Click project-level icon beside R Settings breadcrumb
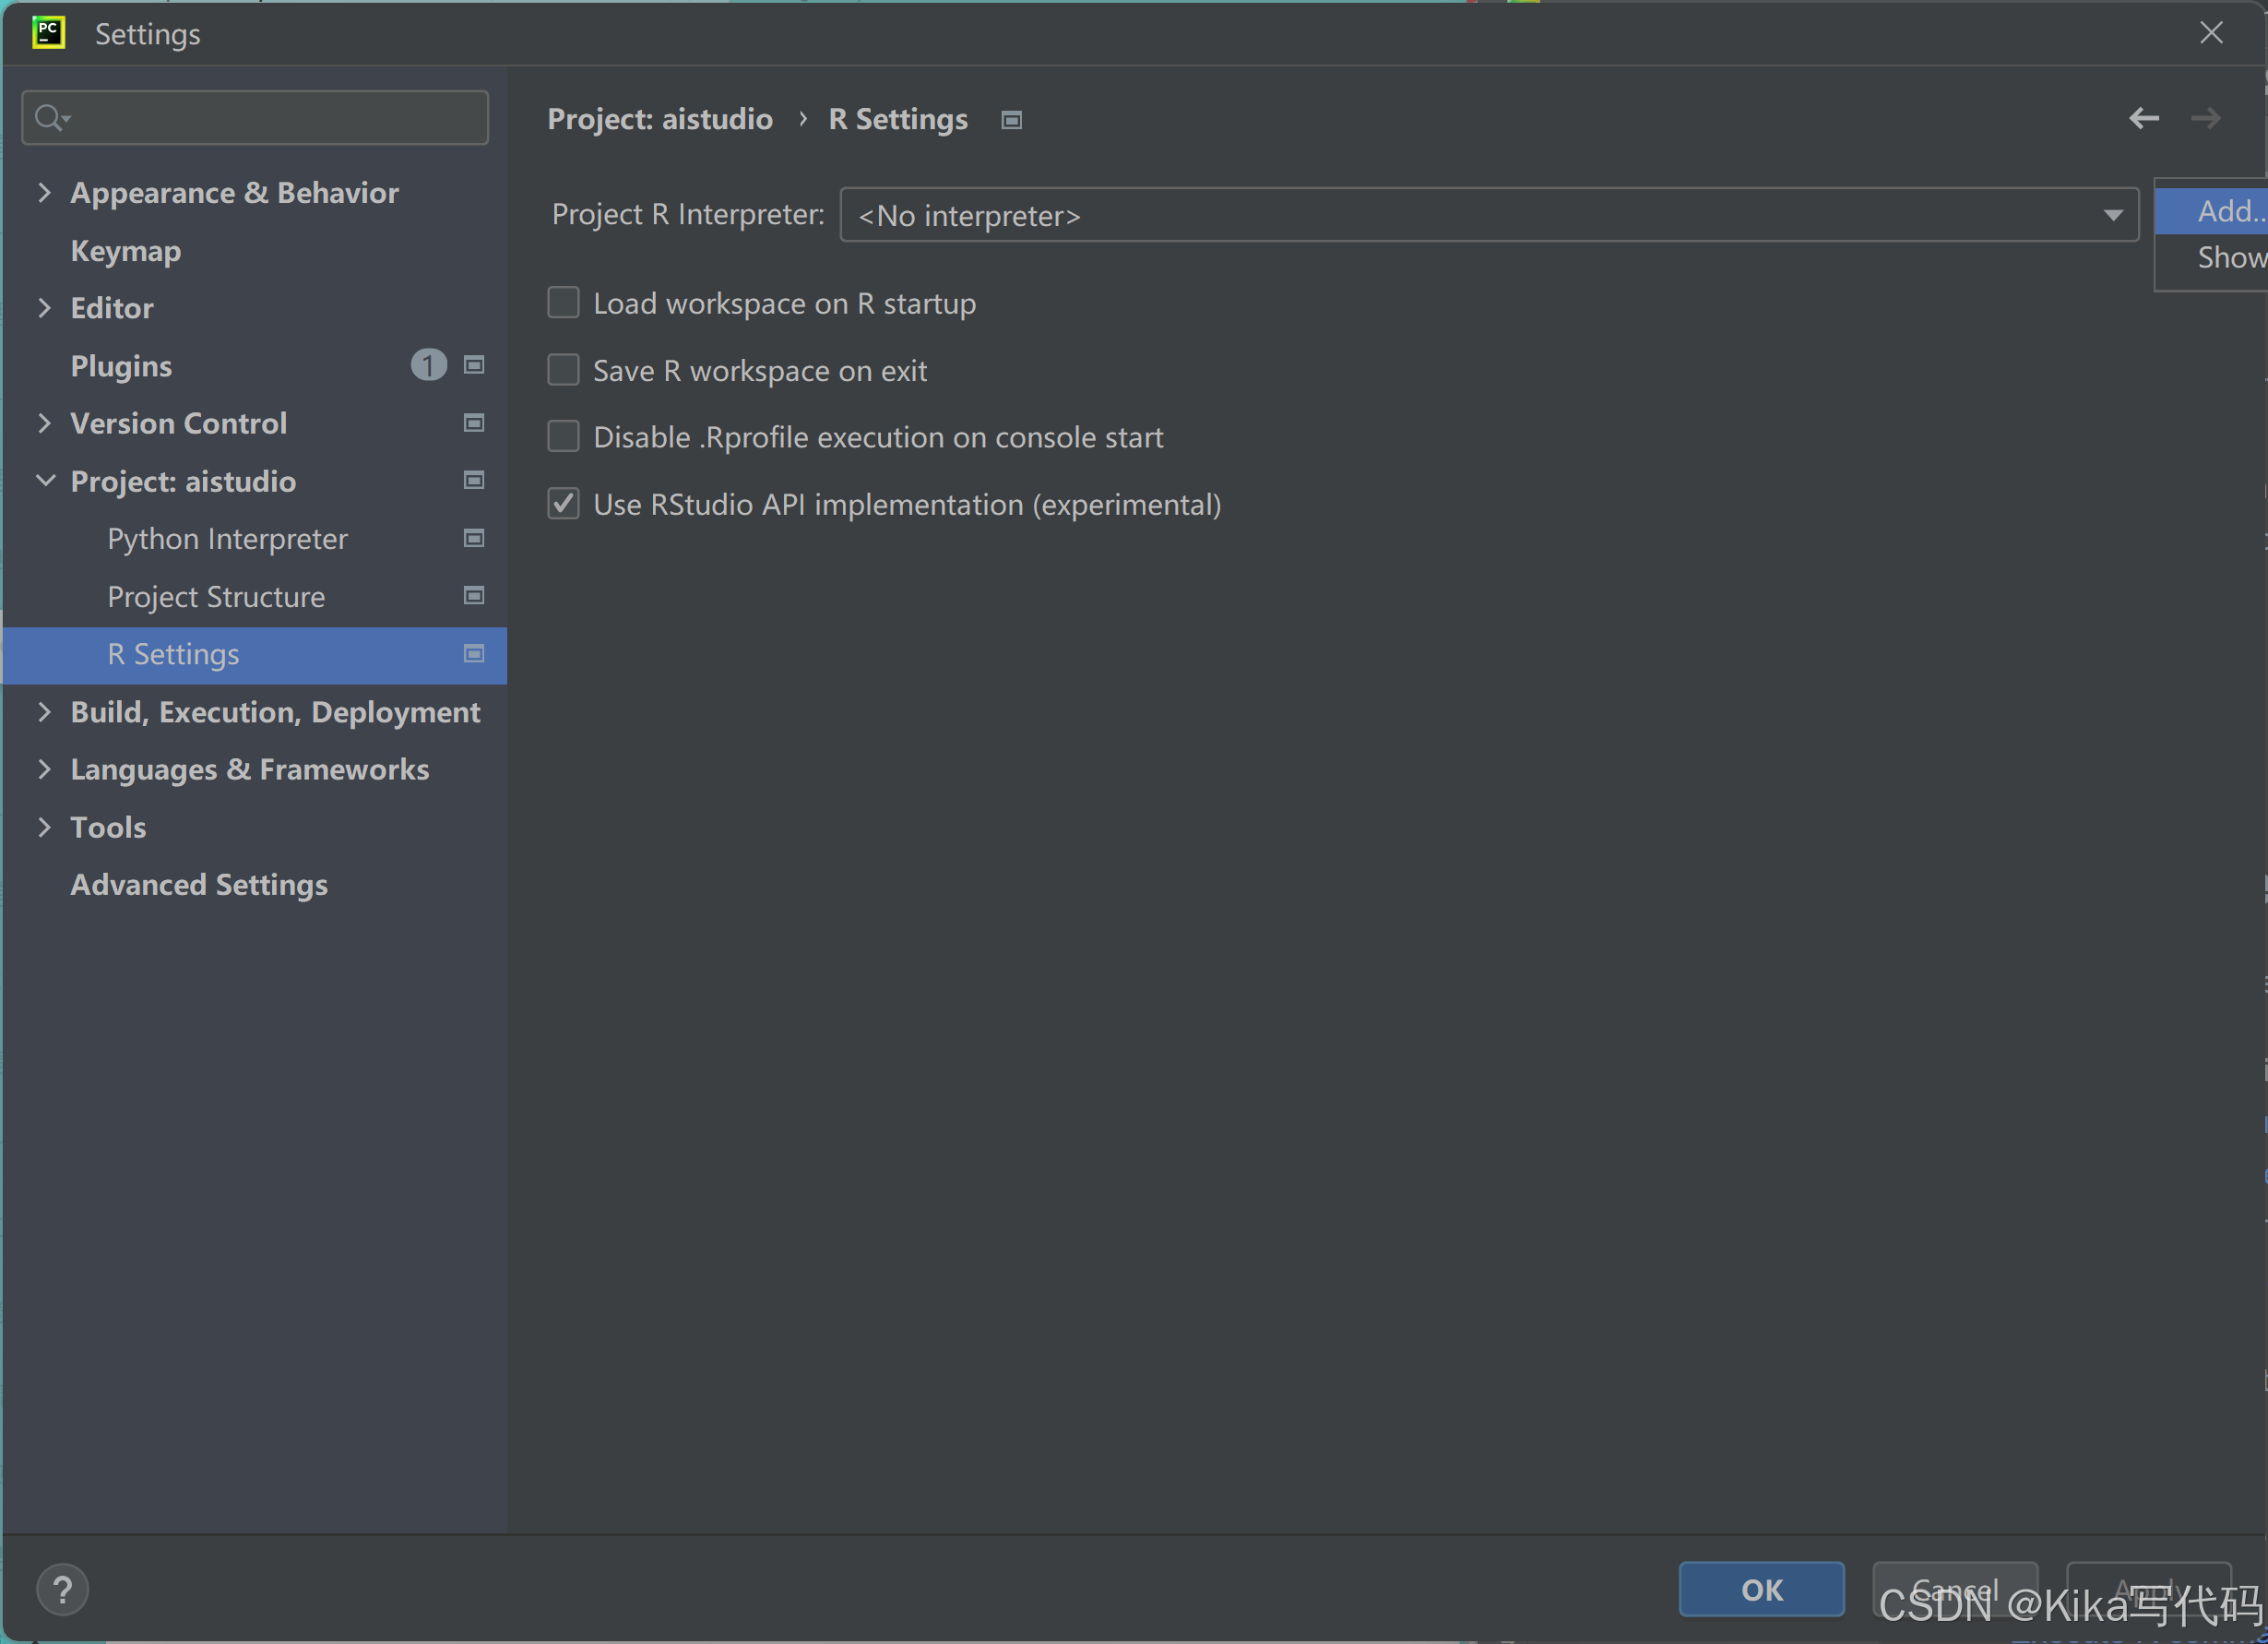Viewport: 2268px width, 1644px height. (x=1011, y=120)
